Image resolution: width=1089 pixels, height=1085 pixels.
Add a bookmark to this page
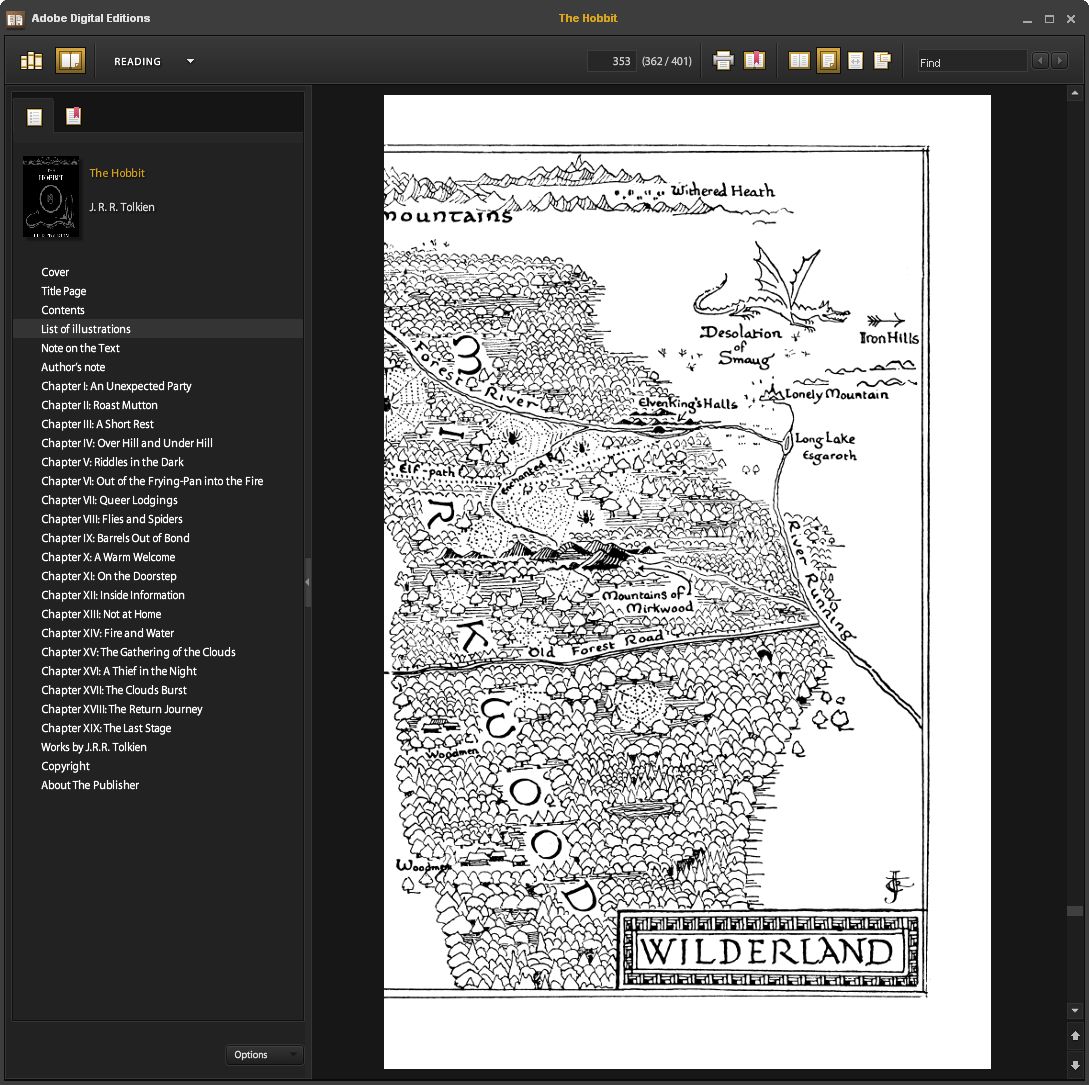(754, 61)
